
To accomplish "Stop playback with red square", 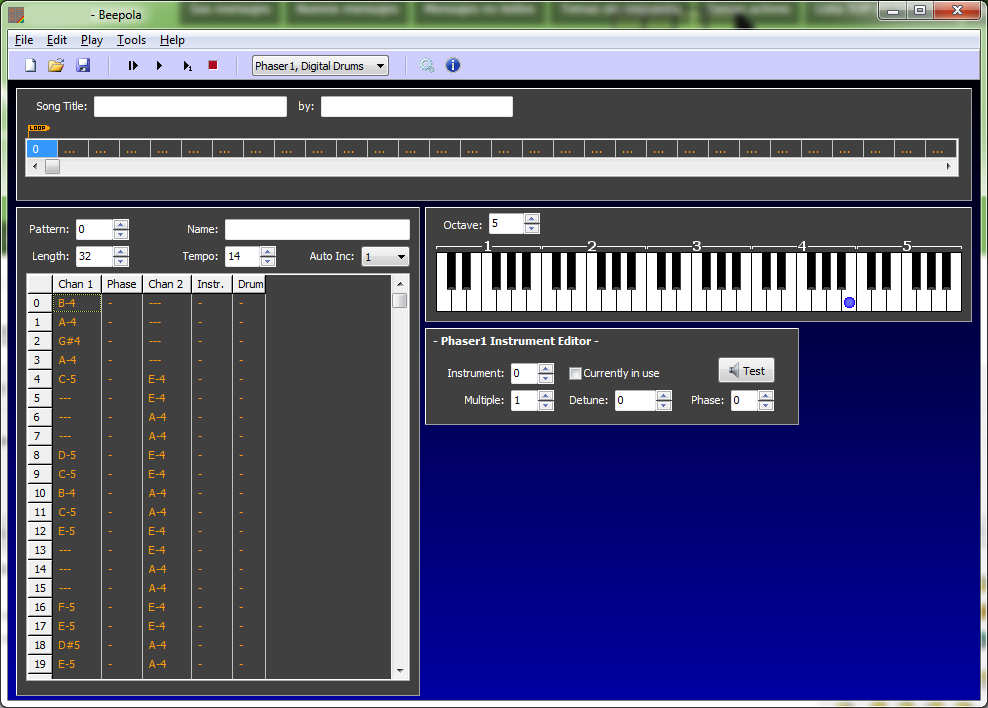I will point(213,65).
